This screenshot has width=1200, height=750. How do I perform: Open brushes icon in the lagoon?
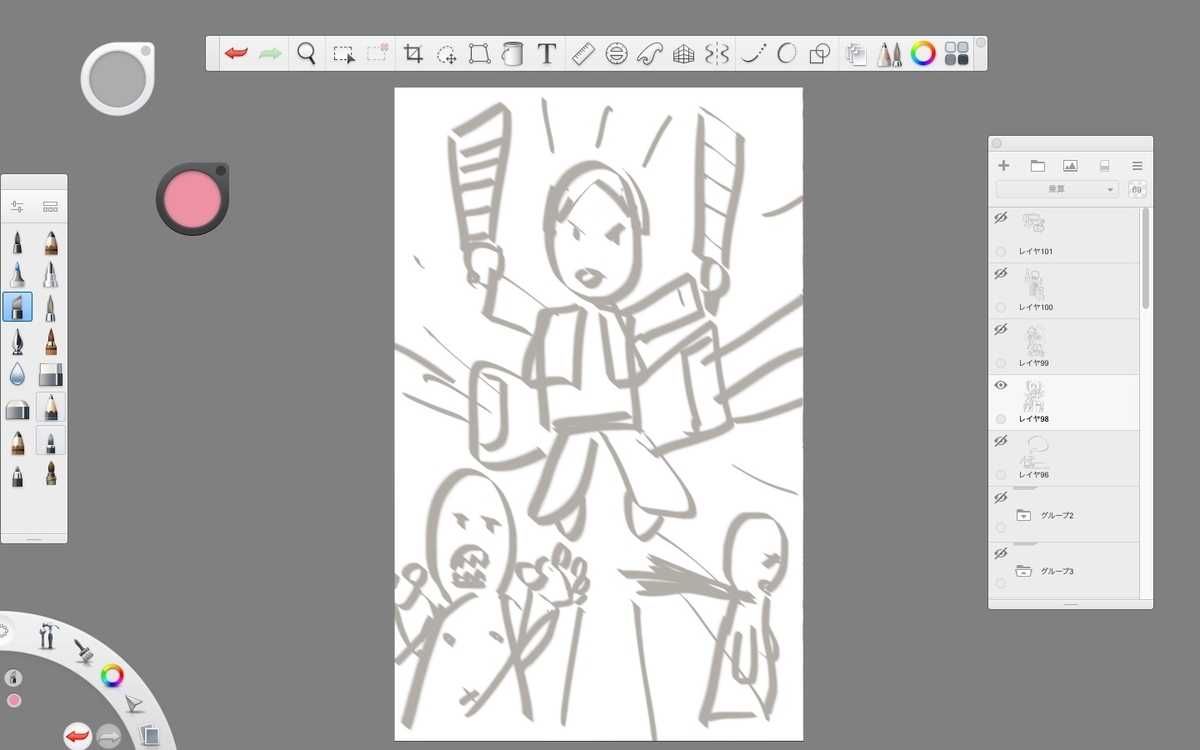tap(84, 651)
